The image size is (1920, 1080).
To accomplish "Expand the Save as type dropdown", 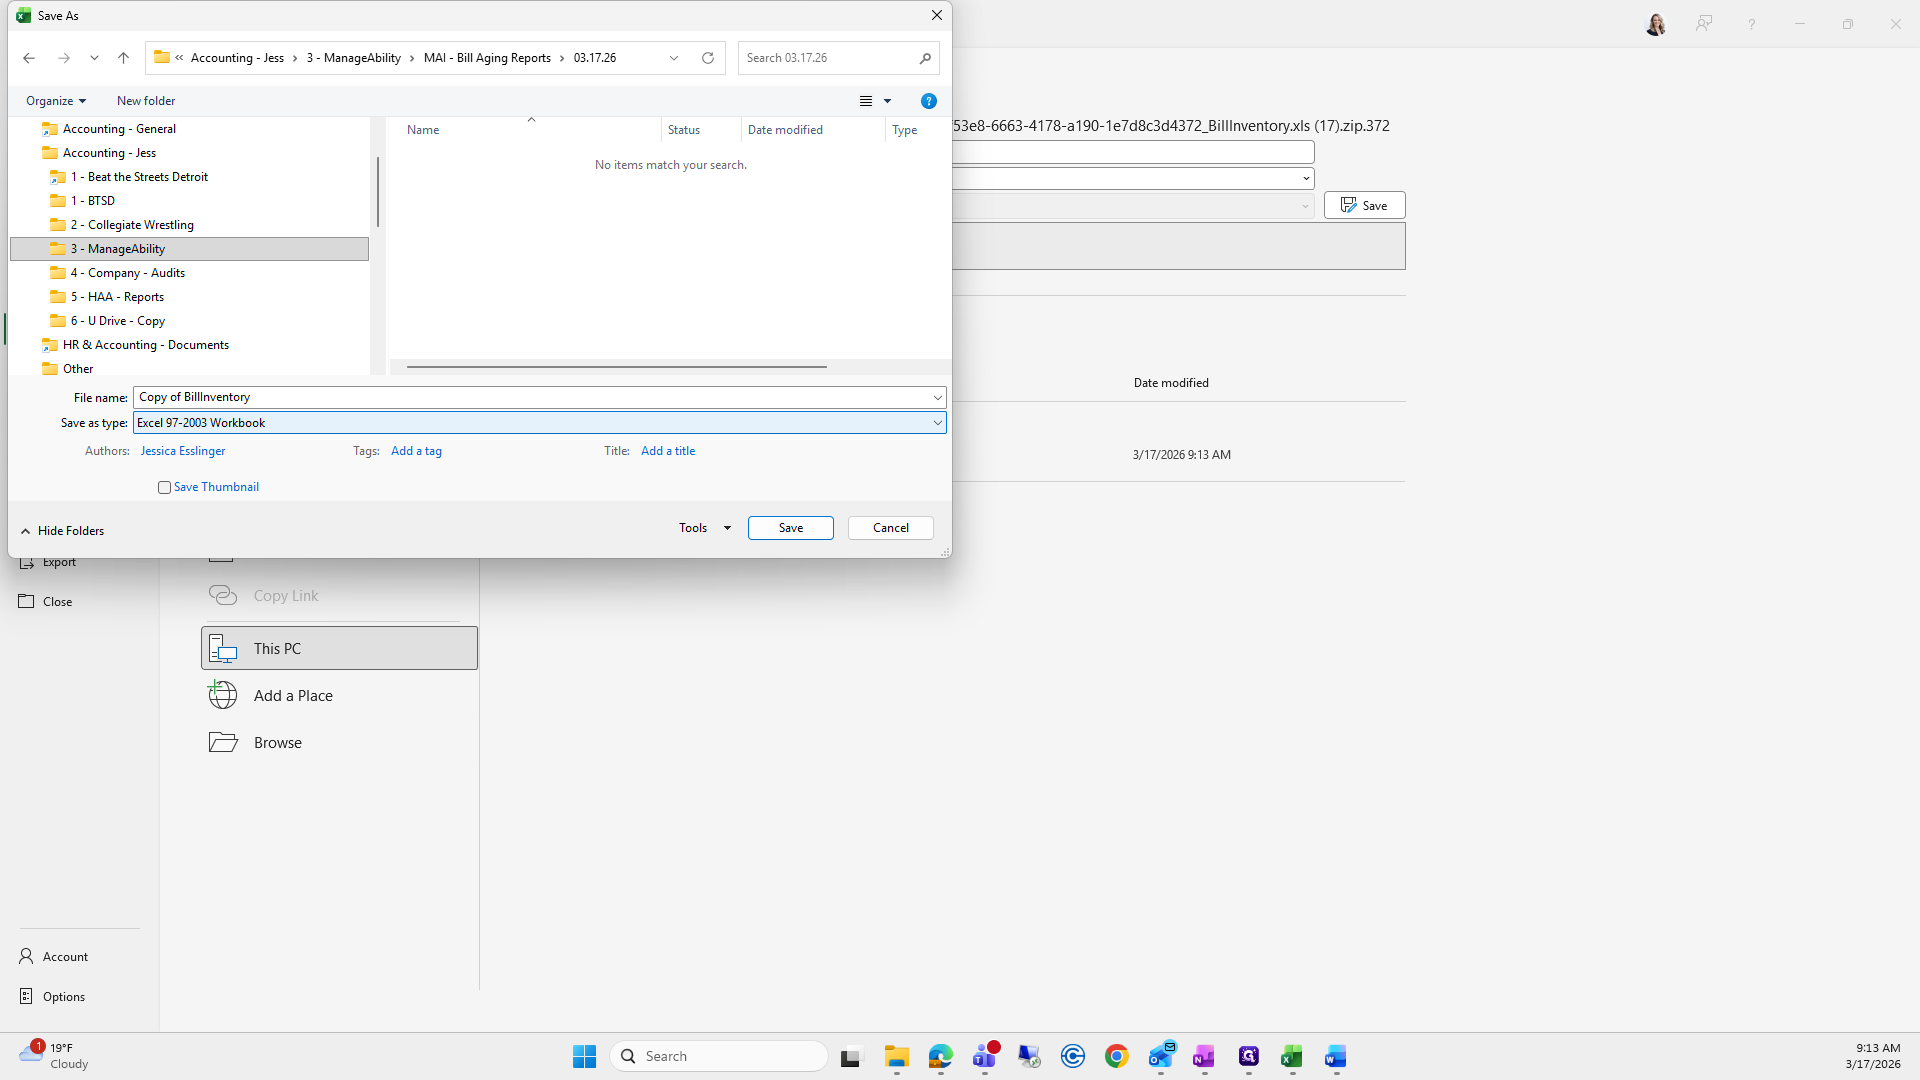I will 937,423.
